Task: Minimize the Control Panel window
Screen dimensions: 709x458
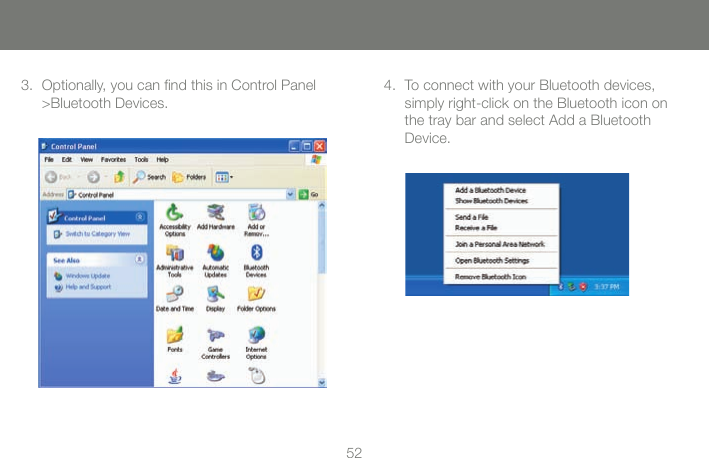Action: click(x=294, y=146)
